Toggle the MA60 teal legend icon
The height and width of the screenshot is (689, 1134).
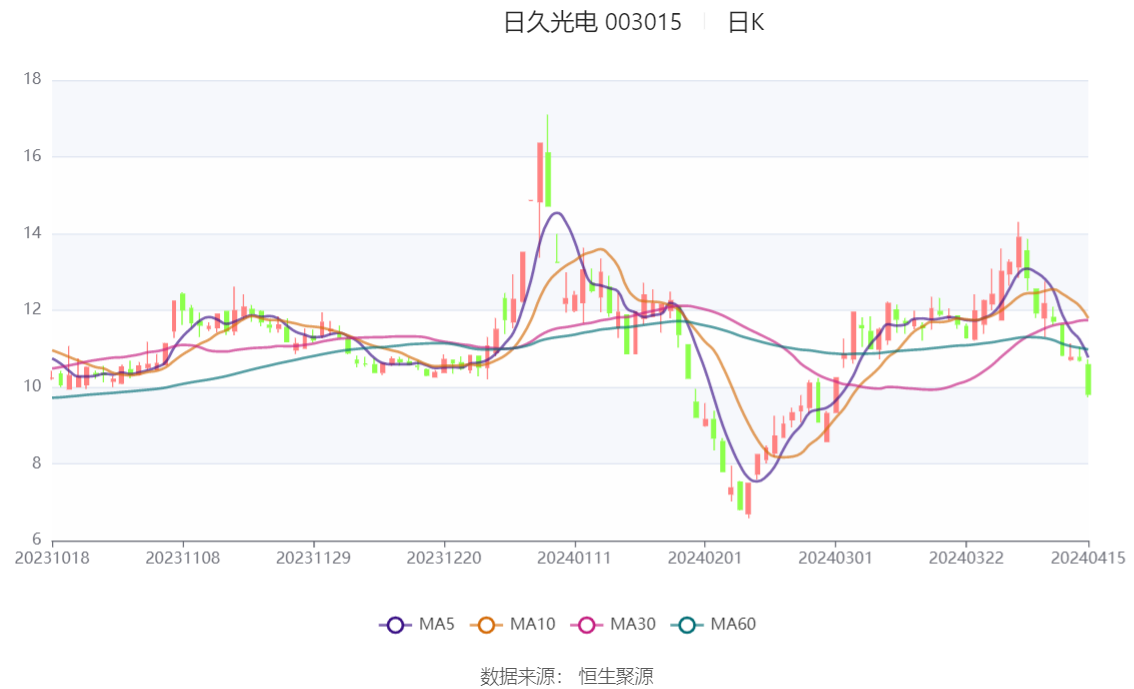687,625
